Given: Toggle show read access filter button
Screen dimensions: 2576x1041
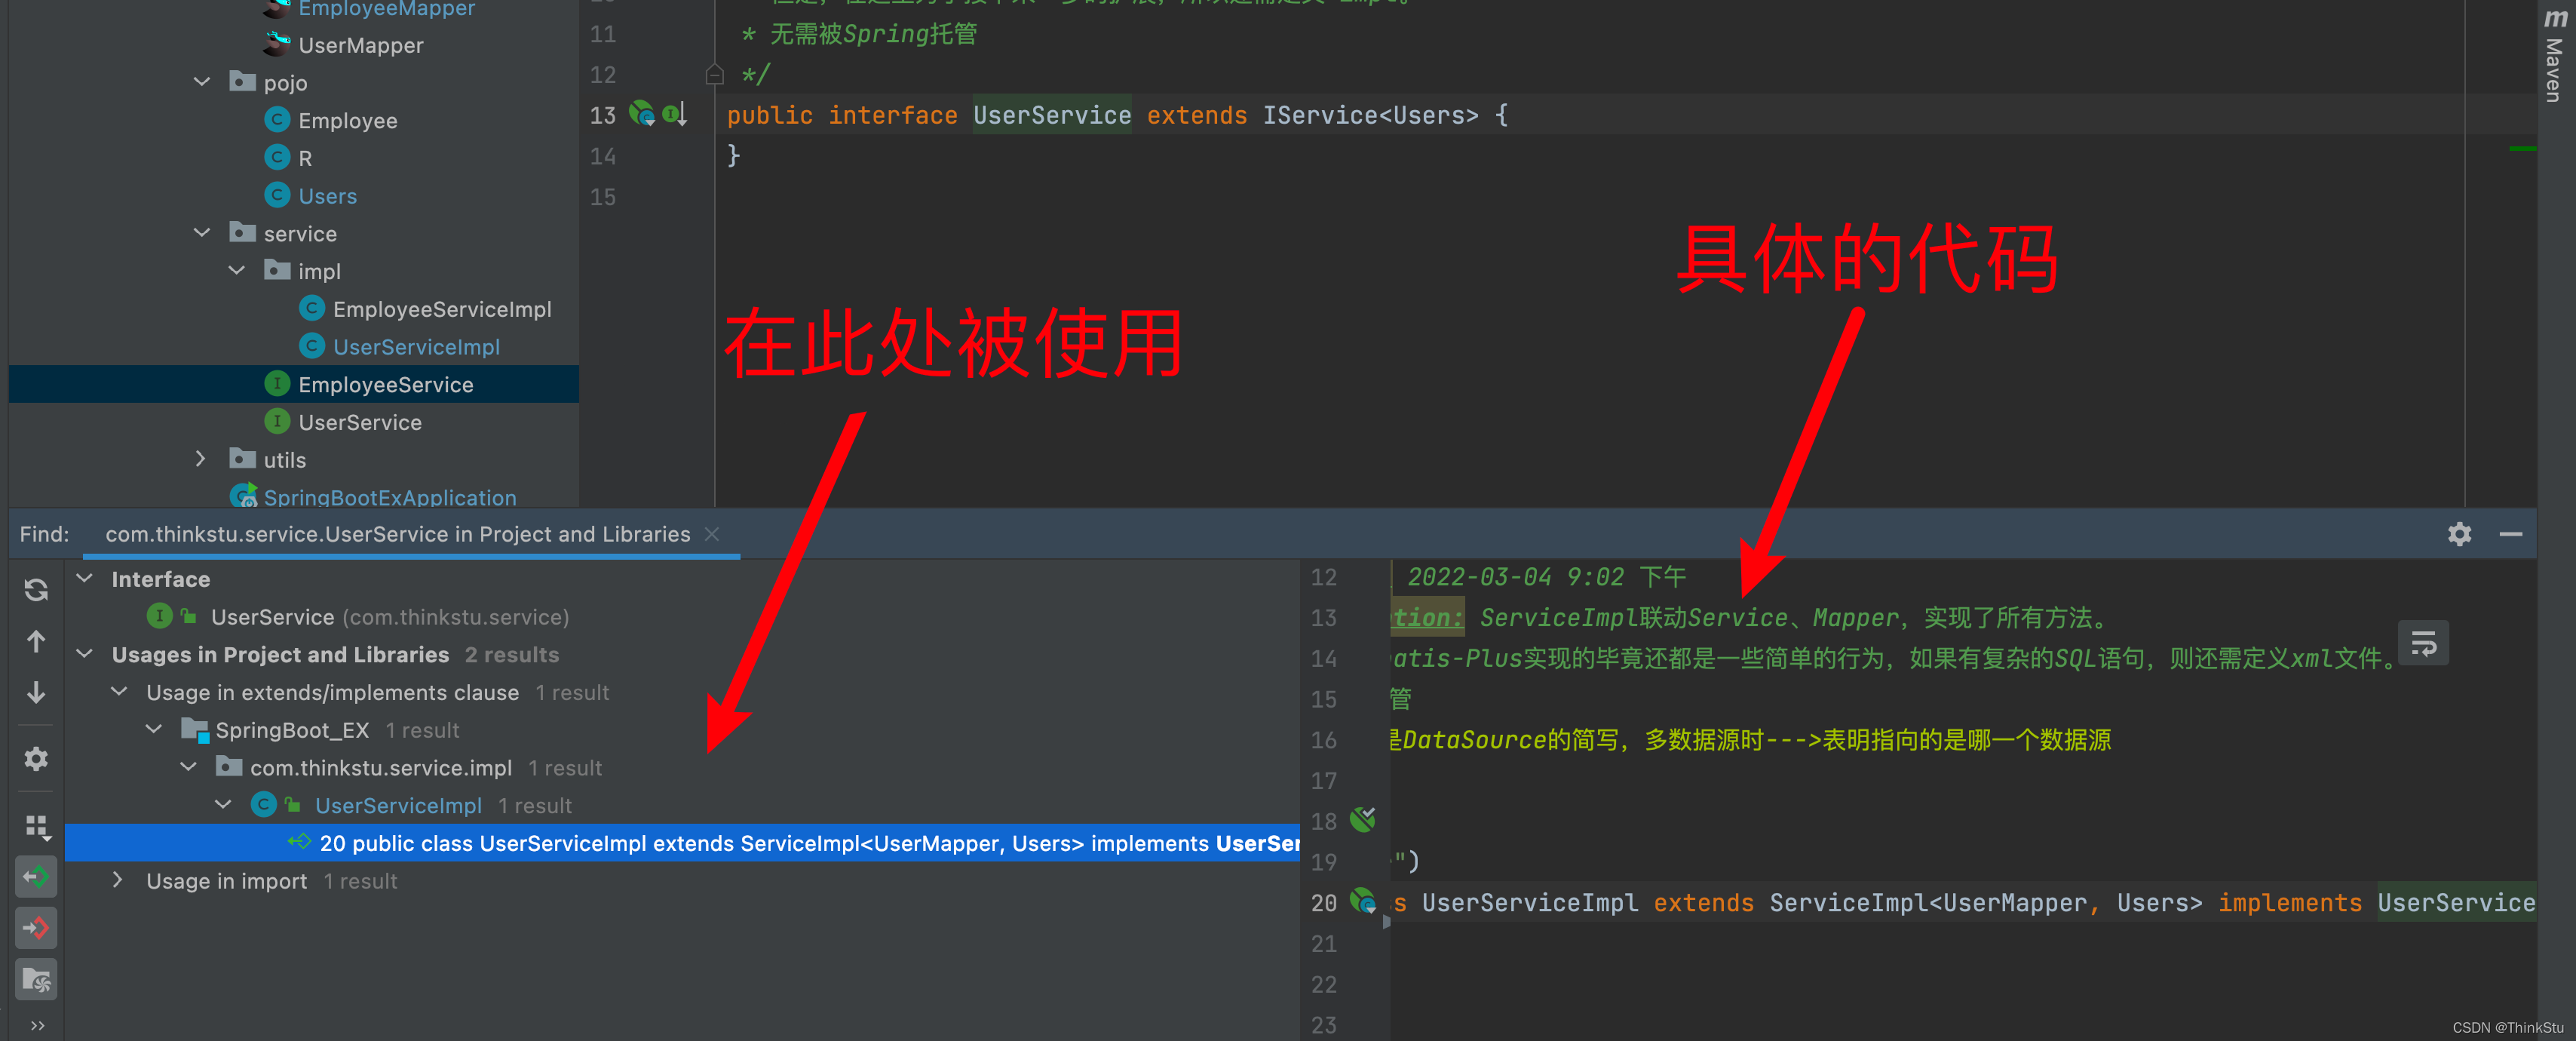Looking at the screenshot, I should [36, 877].
